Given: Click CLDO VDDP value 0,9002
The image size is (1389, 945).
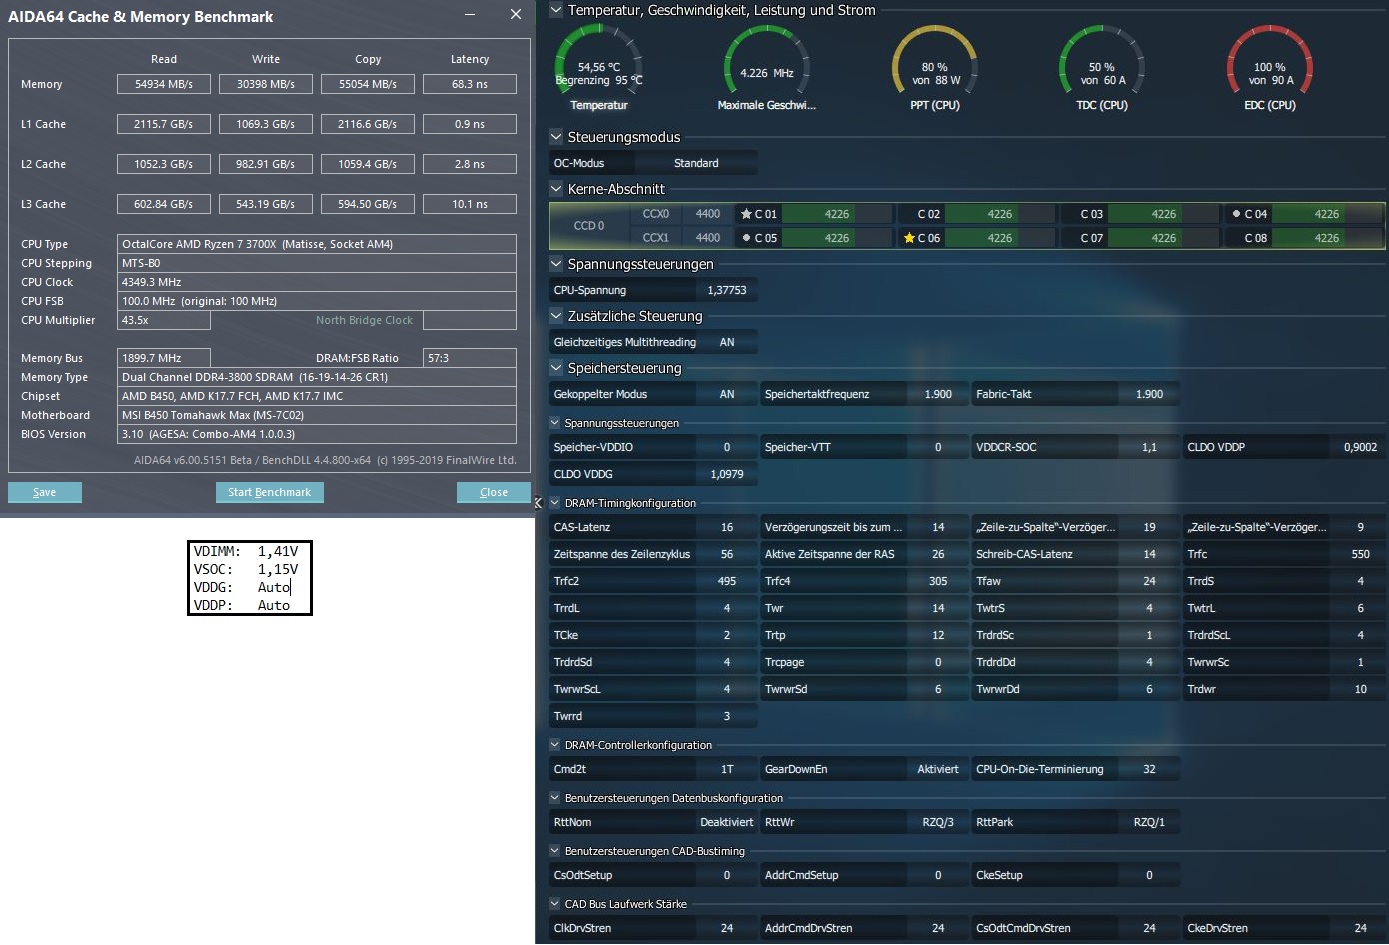Looking at the screenshot, I should pos(1360,447).
